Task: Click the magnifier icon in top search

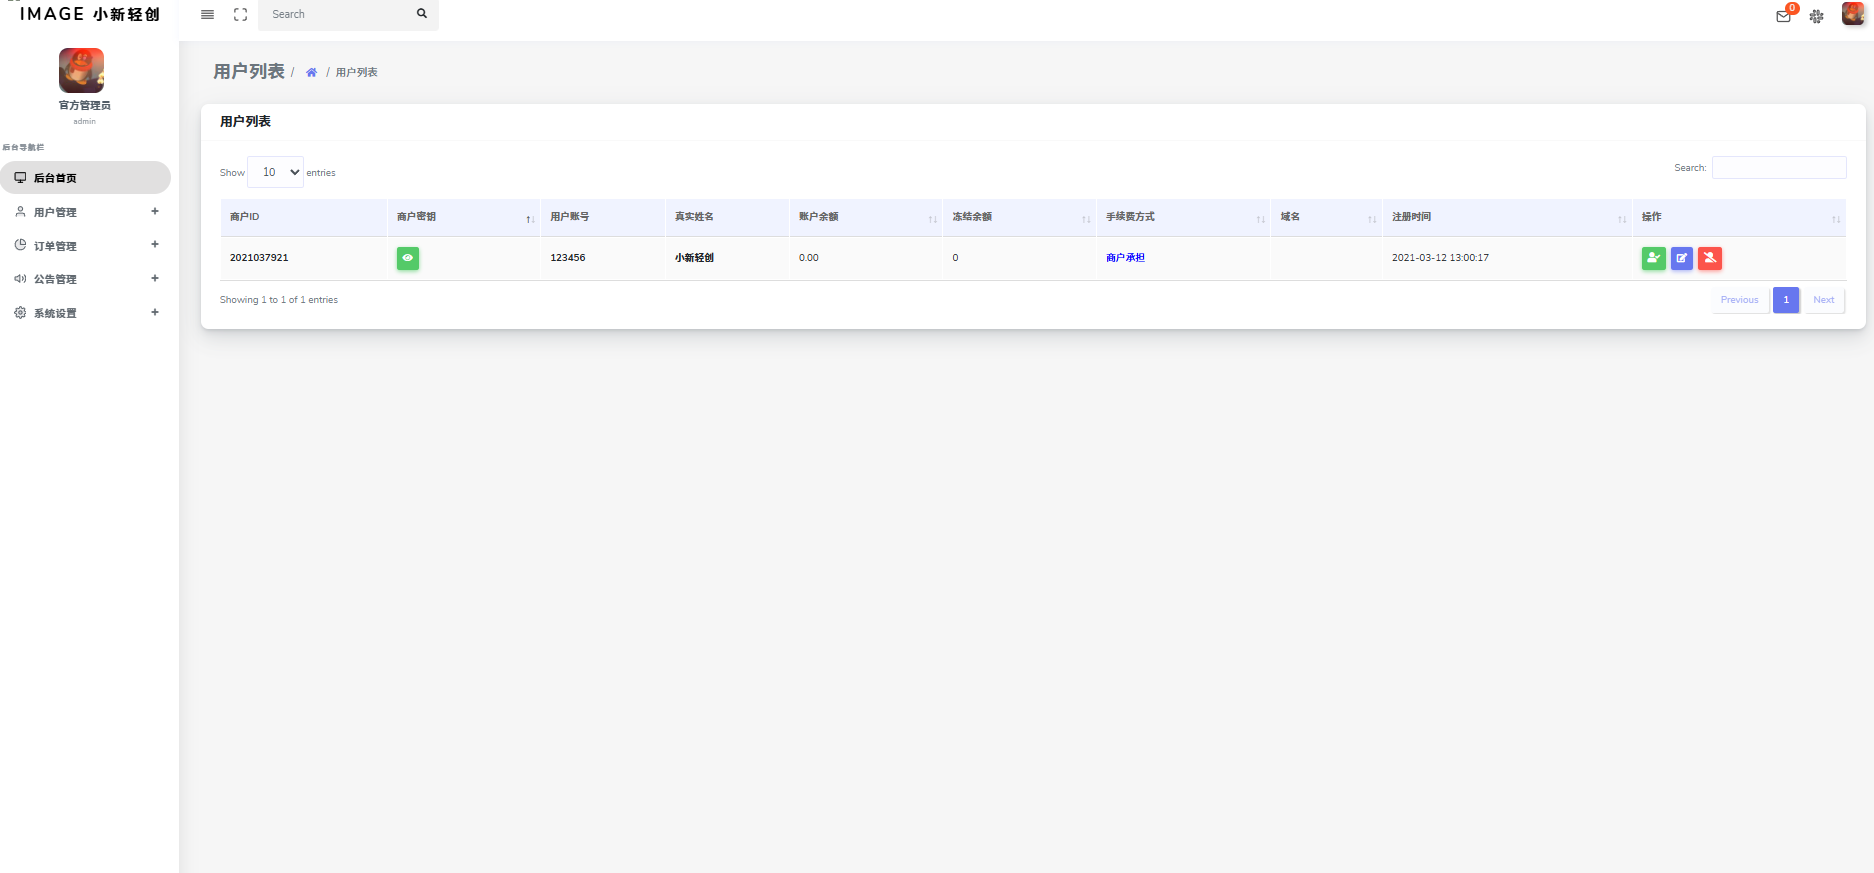Action: click(x=422, y=14)
